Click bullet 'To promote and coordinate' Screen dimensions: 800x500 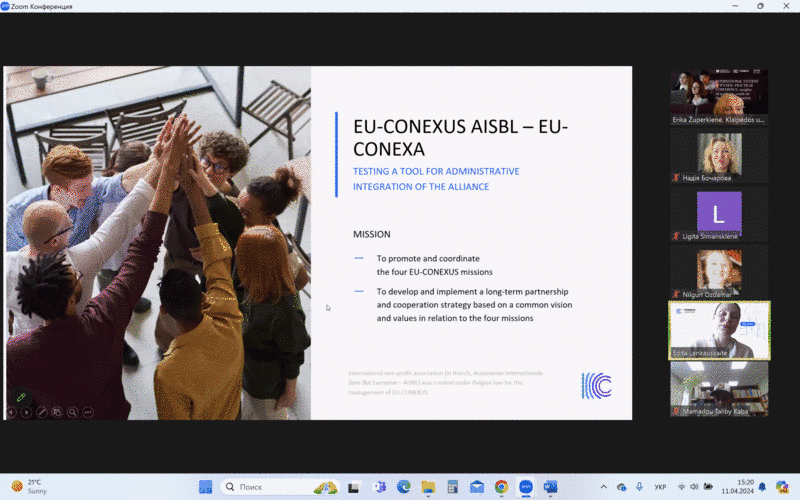click(428, 259)
